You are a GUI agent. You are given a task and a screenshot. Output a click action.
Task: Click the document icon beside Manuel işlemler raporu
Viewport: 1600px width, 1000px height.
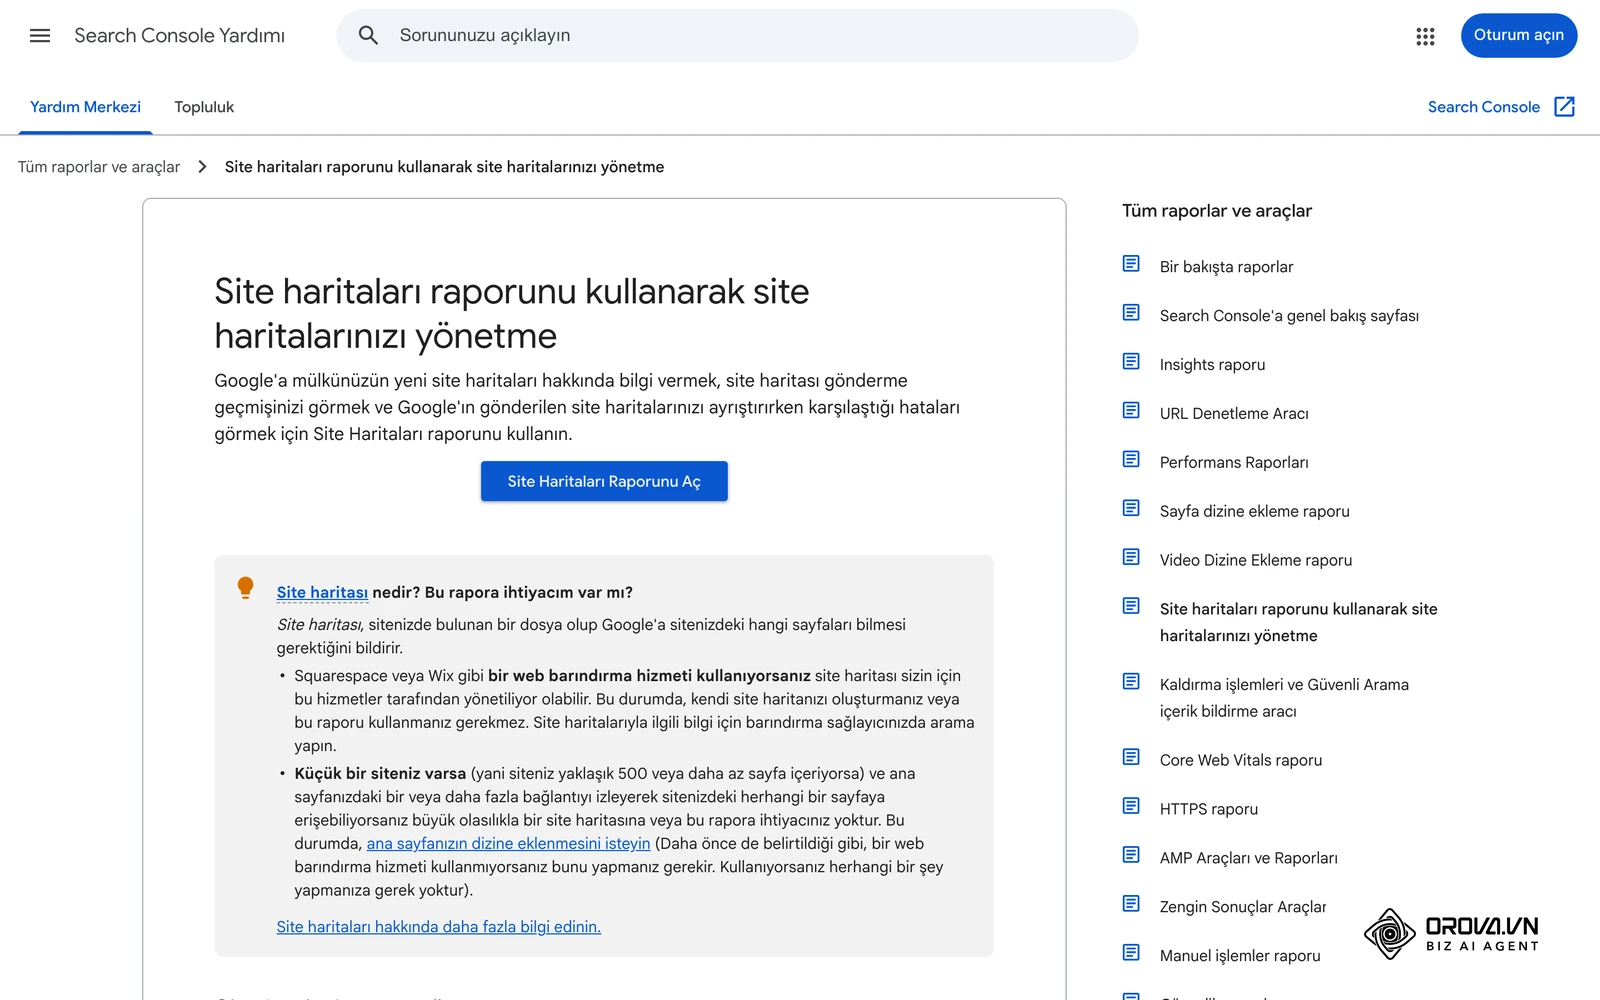(x=1131, y=953)
